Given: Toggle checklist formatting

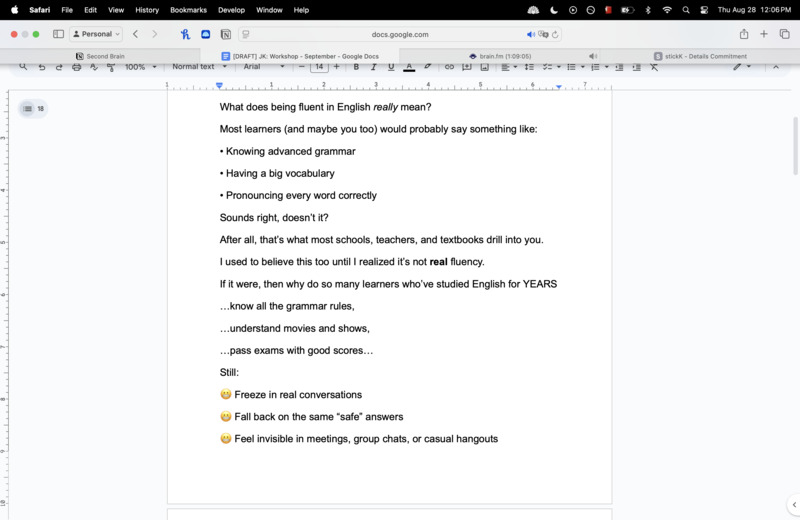Looking at the screenshot, I should [x=547, y=67].
